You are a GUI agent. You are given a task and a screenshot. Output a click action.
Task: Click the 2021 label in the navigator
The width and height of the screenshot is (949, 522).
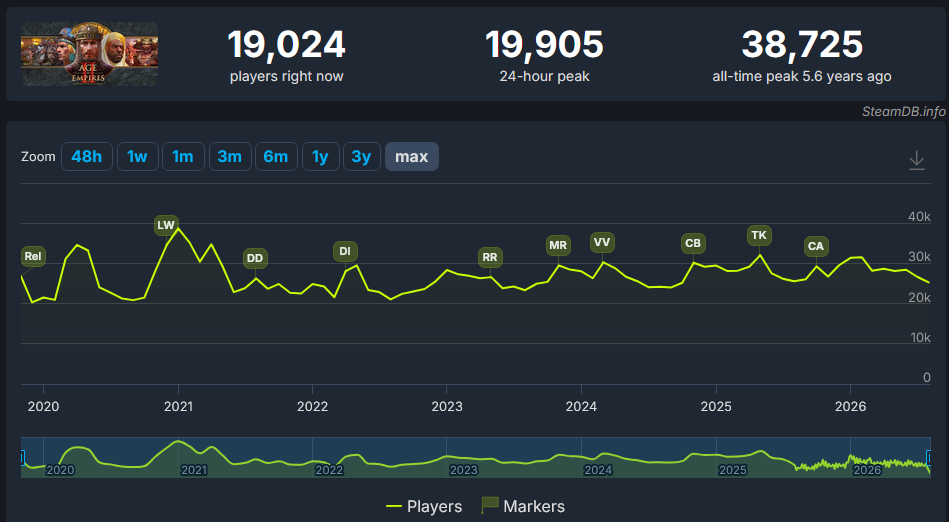click(x=194, y=470)
